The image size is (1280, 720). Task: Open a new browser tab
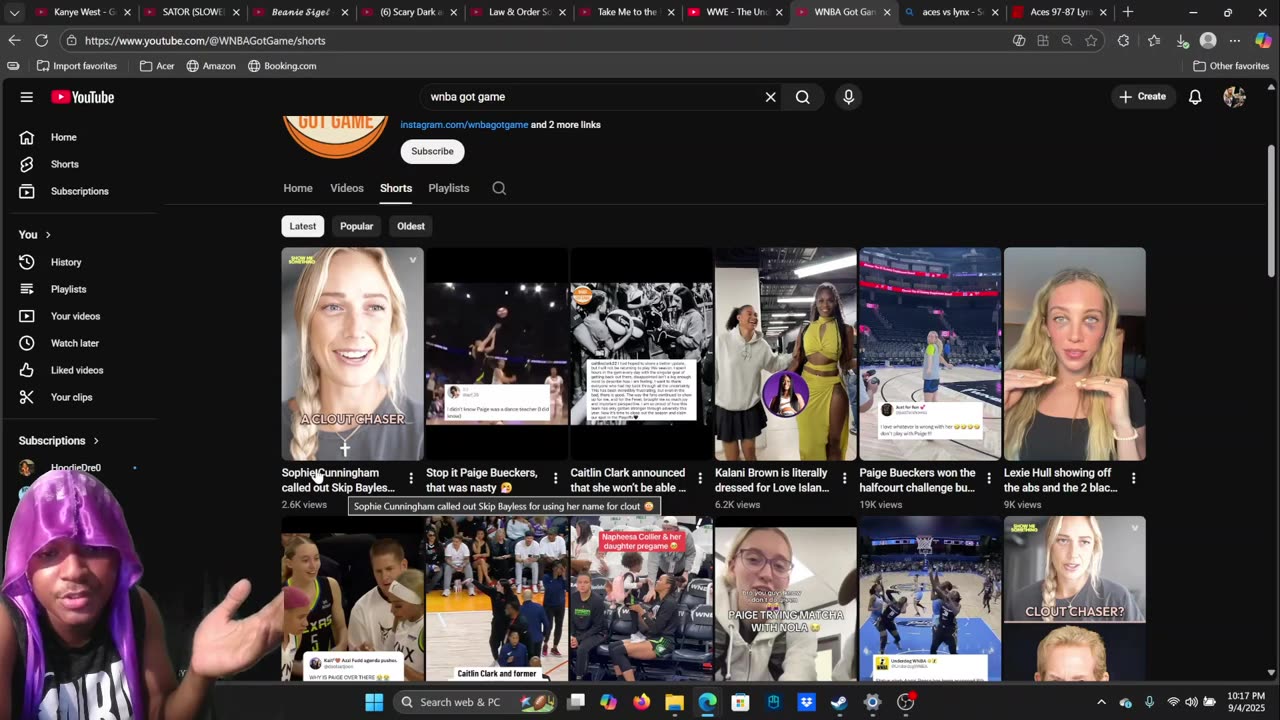tap(1127, 12)
